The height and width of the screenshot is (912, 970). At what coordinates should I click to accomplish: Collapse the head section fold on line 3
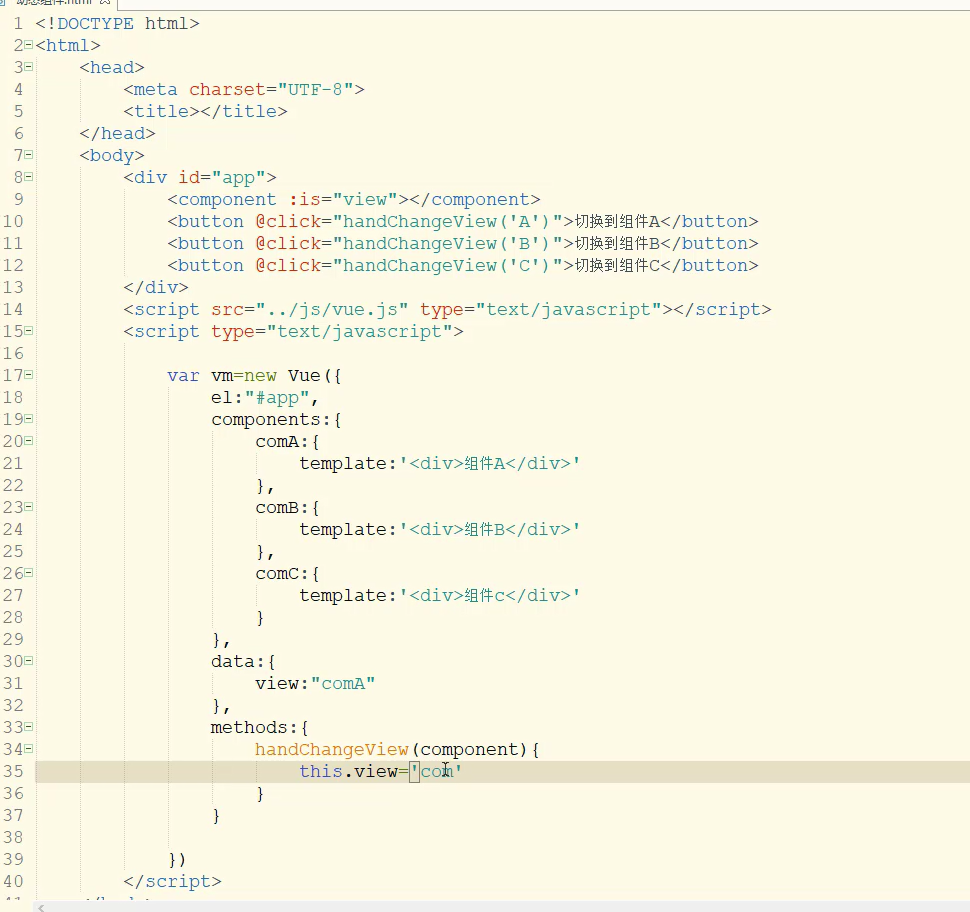coord(28,67)
